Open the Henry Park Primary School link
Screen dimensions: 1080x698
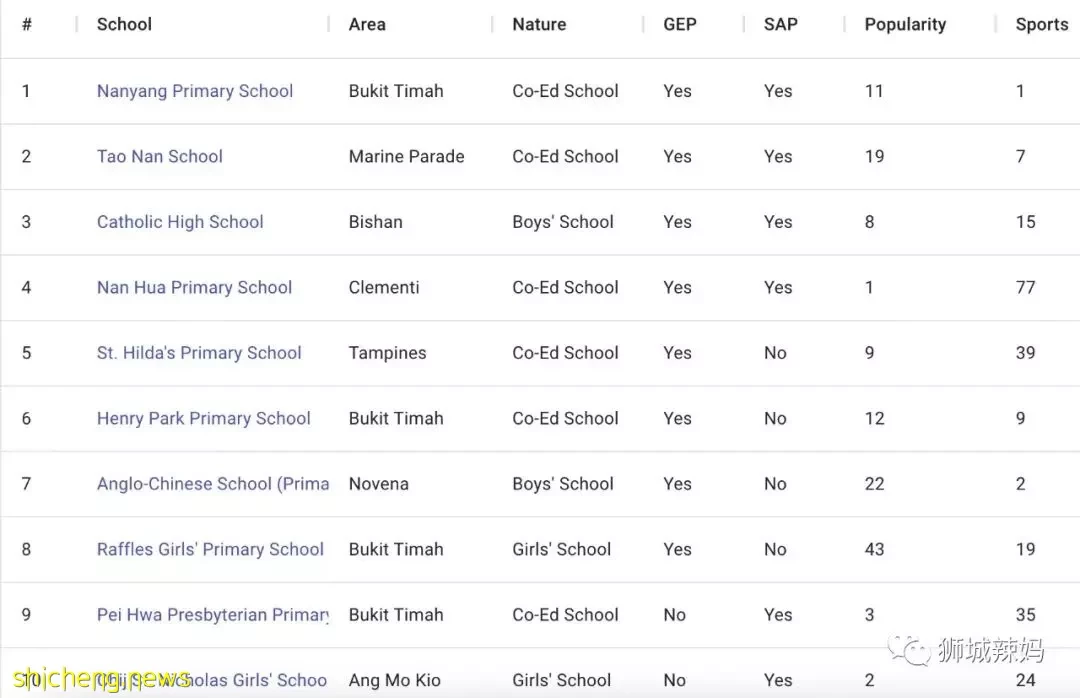[203, 418]
